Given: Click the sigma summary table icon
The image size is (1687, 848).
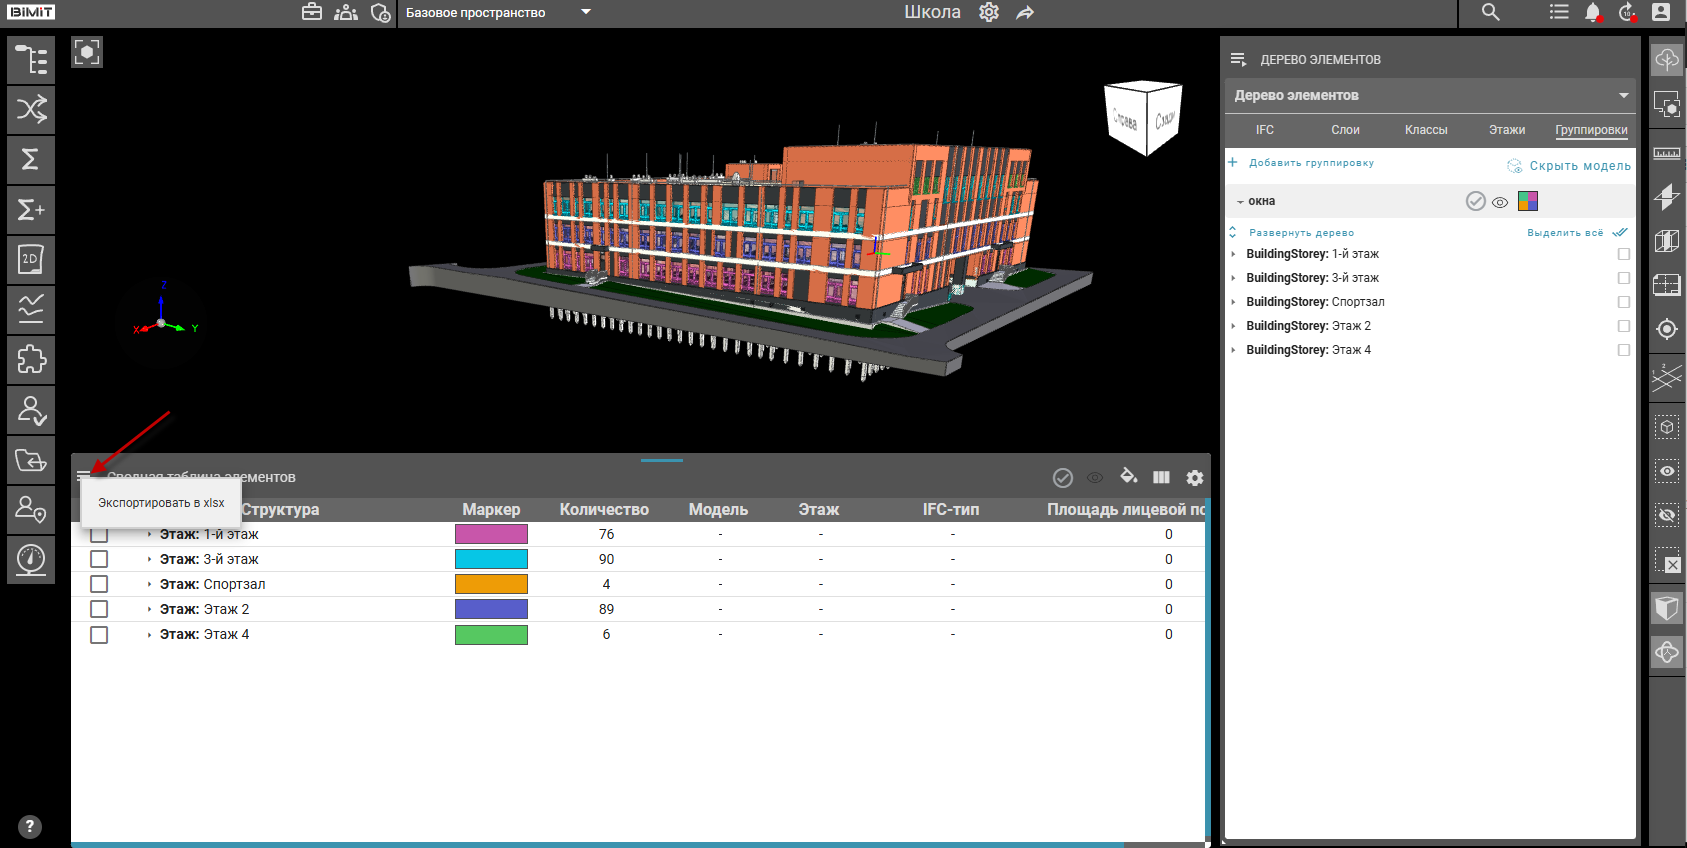Looking at the screenshot, I should pos(31,160).
